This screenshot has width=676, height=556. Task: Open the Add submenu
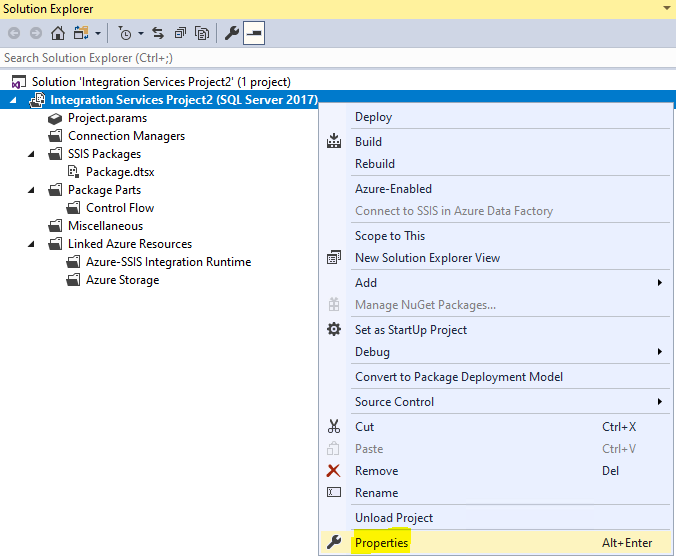[494, 283]
